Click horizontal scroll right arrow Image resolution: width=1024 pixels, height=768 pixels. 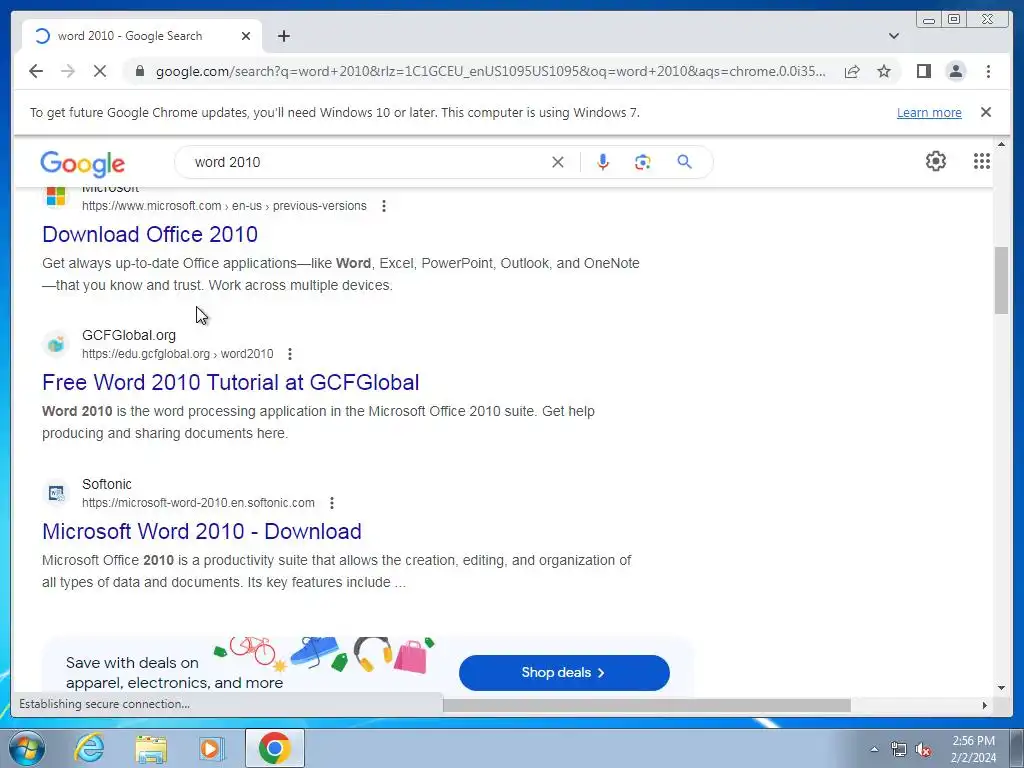(x=985, y=705)
